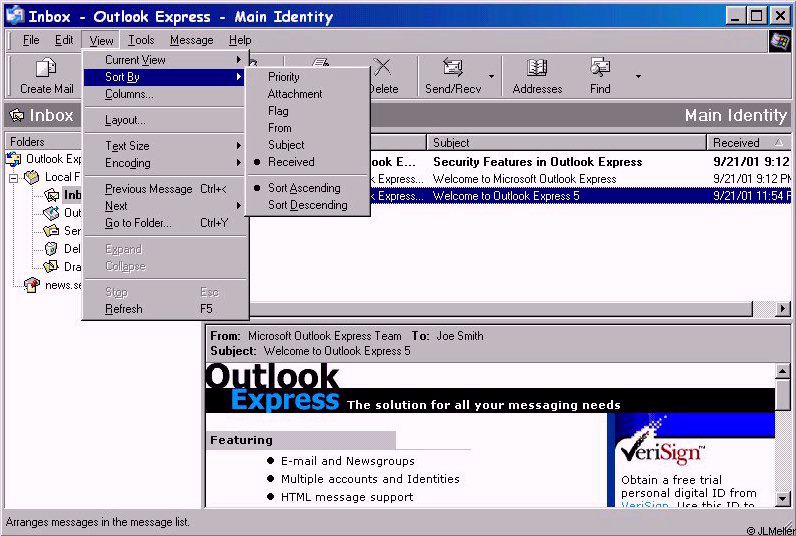Select the Deleted Items folder icon

click(x=51, y=249)
